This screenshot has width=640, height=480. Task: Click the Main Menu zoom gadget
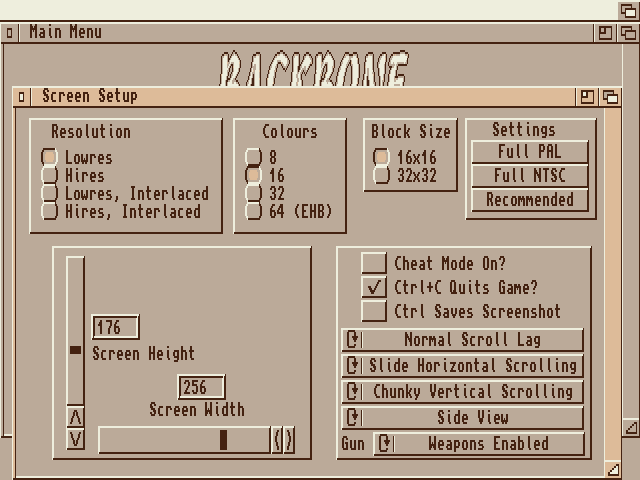coord(605,33)
